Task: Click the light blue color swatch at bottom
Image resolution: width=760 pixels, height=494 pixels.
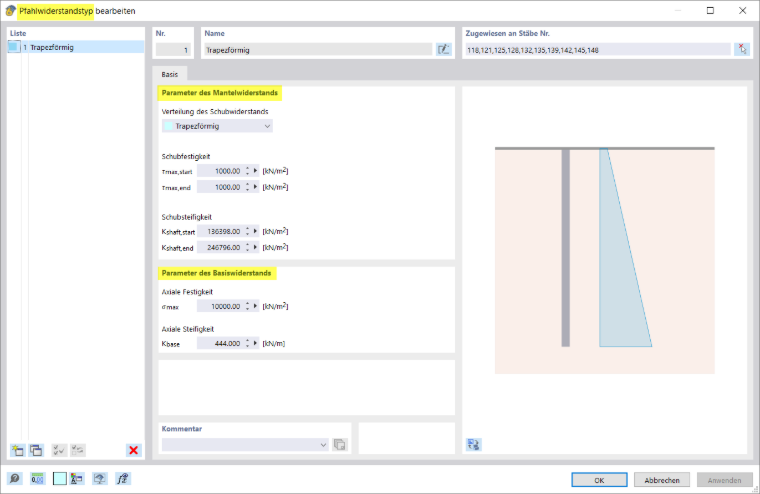Action: [x=60, y=479]
